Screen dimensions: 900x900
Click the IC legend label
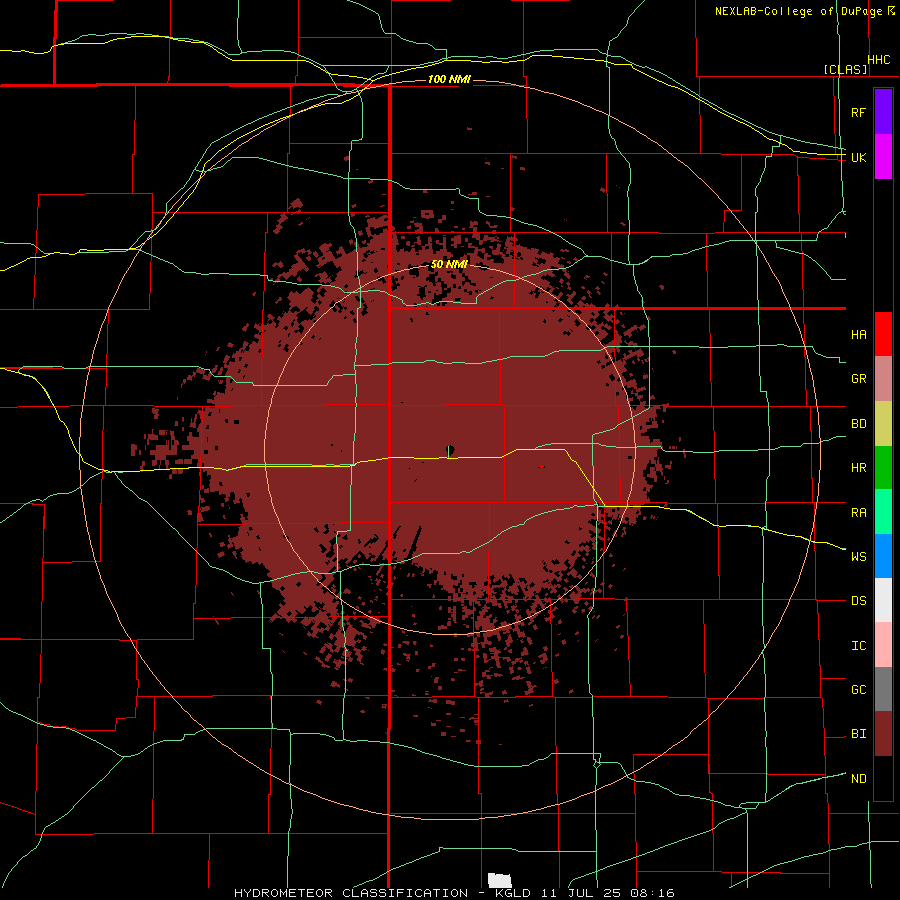858,646
